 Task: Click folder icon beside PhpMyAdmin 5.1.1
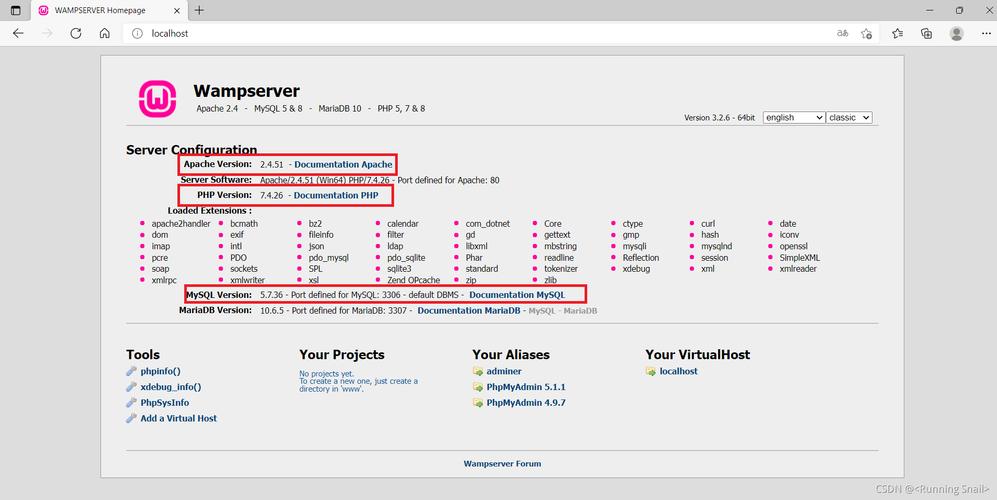click(478, 387)
